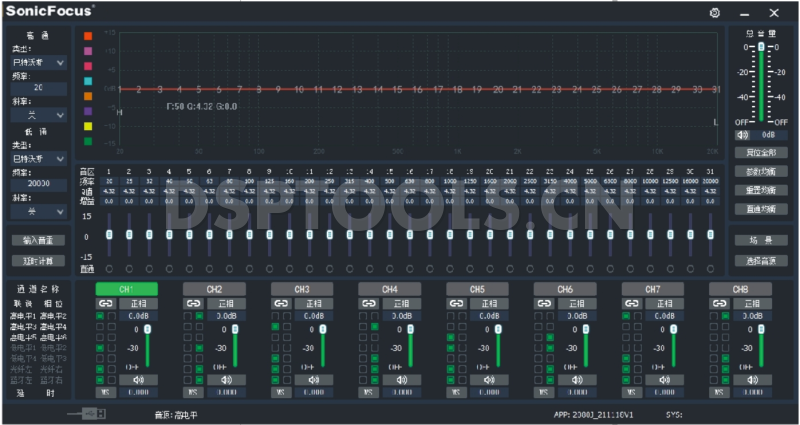The image size is (800, 425).
Task: Click the CH5 link (chain) icon
Action: click(457, 304)
